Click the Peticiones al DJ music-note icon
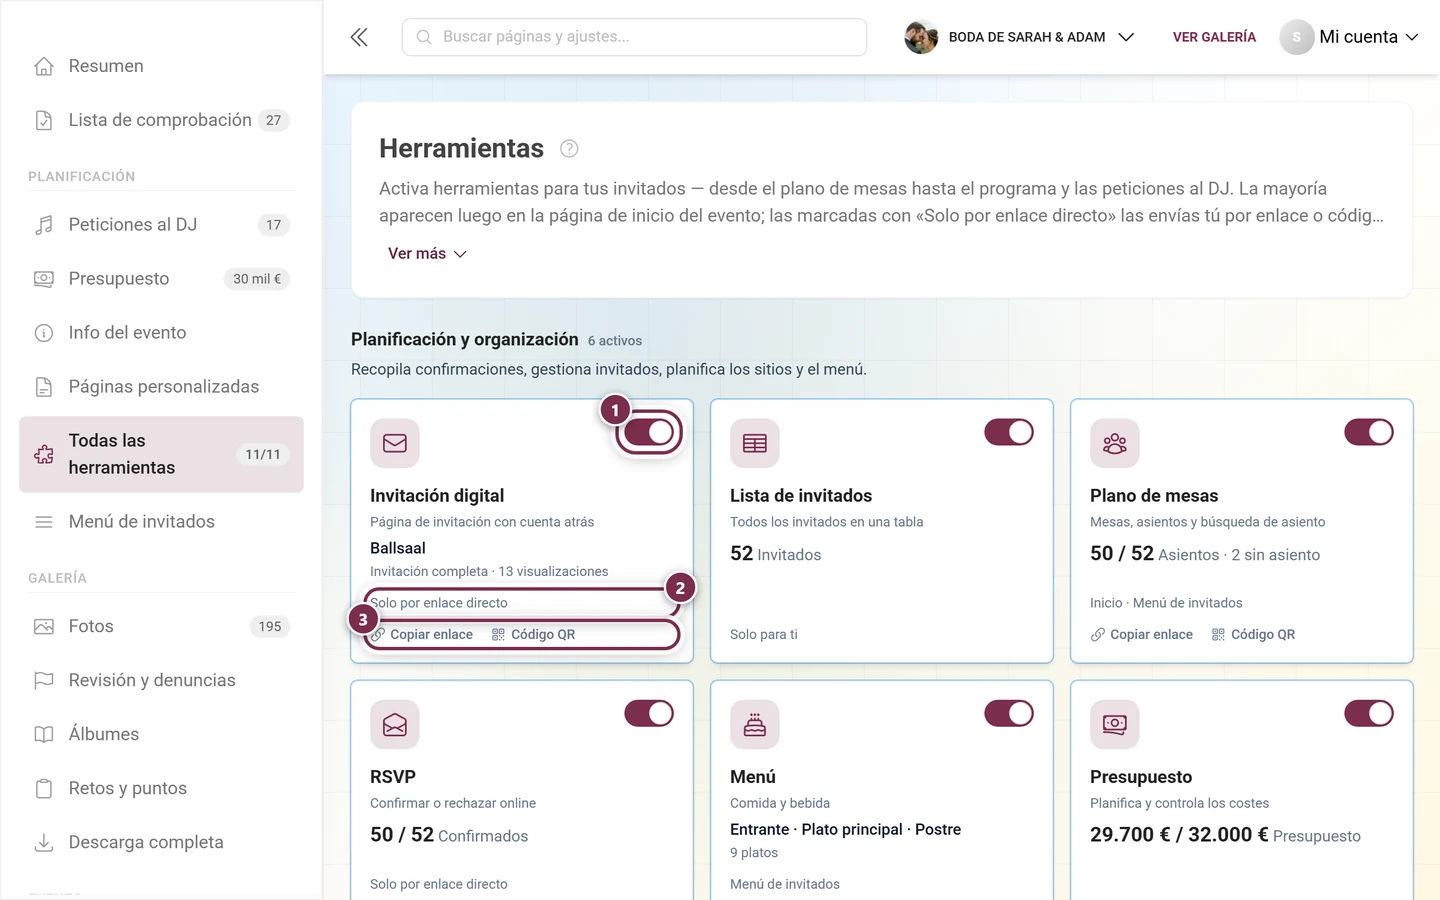The width and height of the screenshot is (1440, 900). (44, 225)
